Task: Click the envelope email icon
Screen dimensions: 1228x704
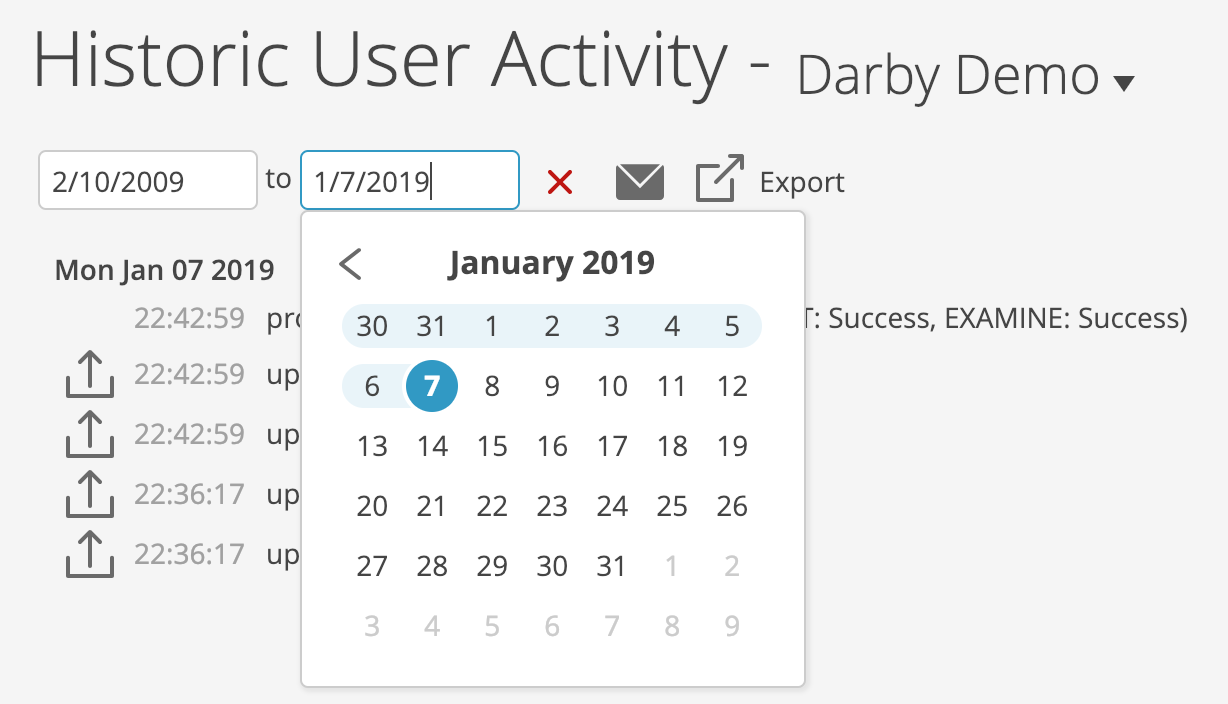Action: click(640, 182)
